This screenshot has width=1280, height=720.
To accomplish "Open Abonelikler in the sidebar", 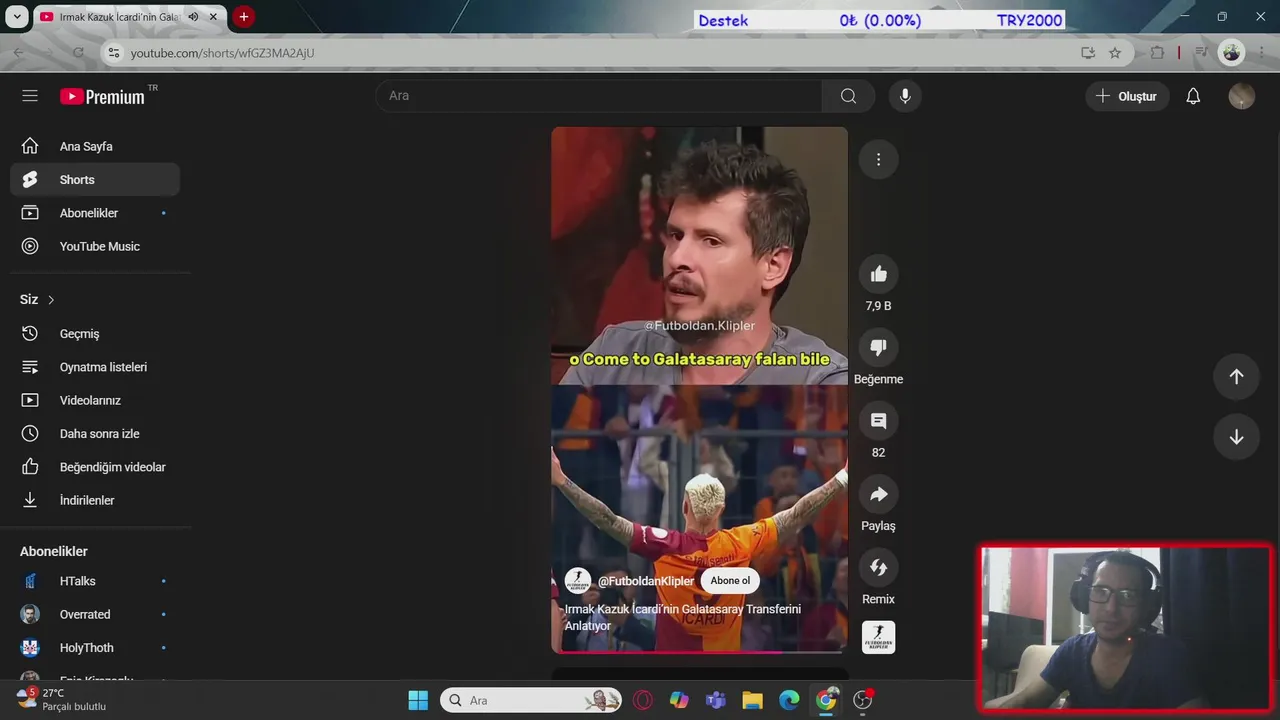I will pyautogui.click(x=95, y=213).
